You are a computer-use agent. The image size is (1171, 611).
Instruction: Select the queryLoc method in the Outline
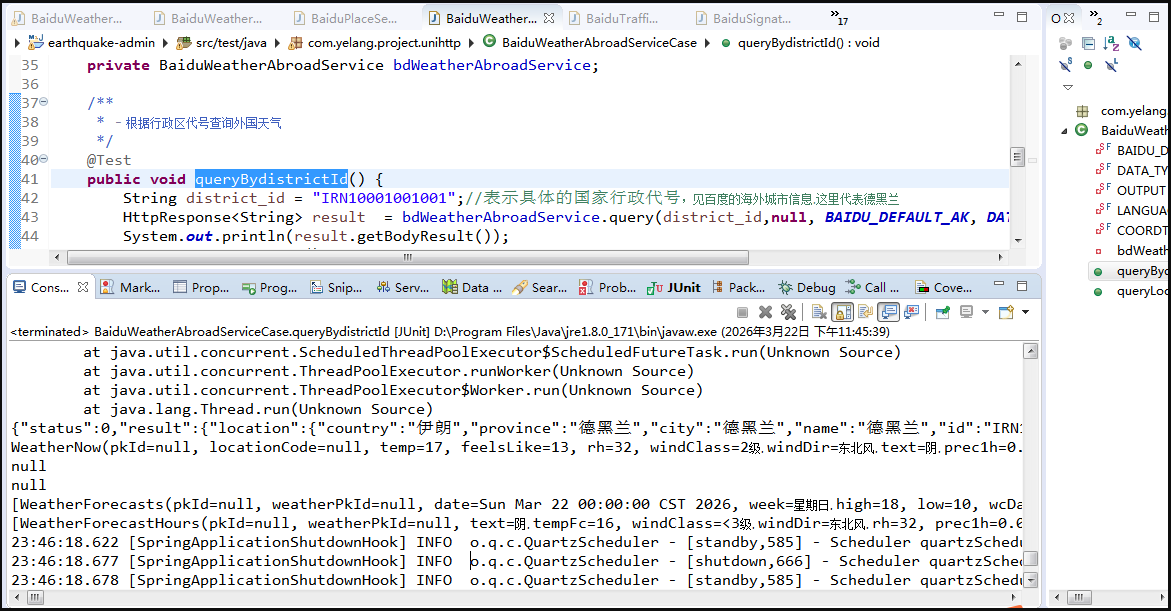pos(1141,291)
